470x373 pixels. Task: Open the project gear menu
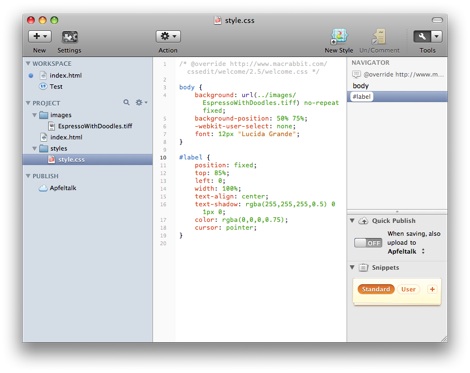(x=141, y=102)
